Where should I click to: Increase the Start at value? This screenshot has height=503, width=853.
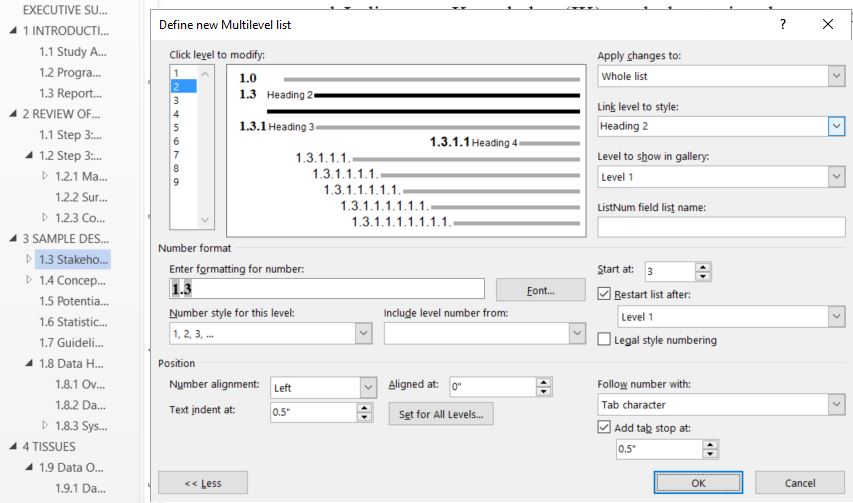703,267
